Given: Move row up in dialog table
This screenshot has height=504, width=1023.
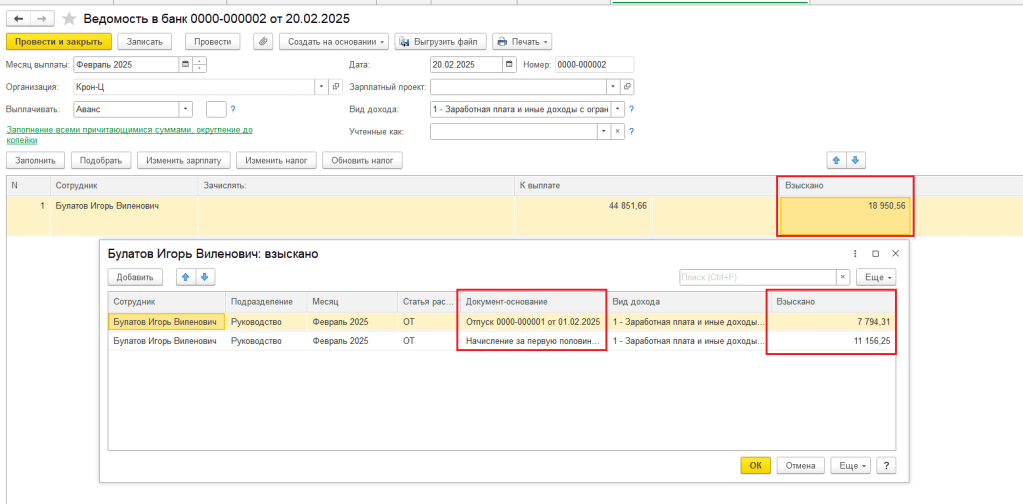Looking at the screenshot, I should pyautogui.click(x=184, y=277).
